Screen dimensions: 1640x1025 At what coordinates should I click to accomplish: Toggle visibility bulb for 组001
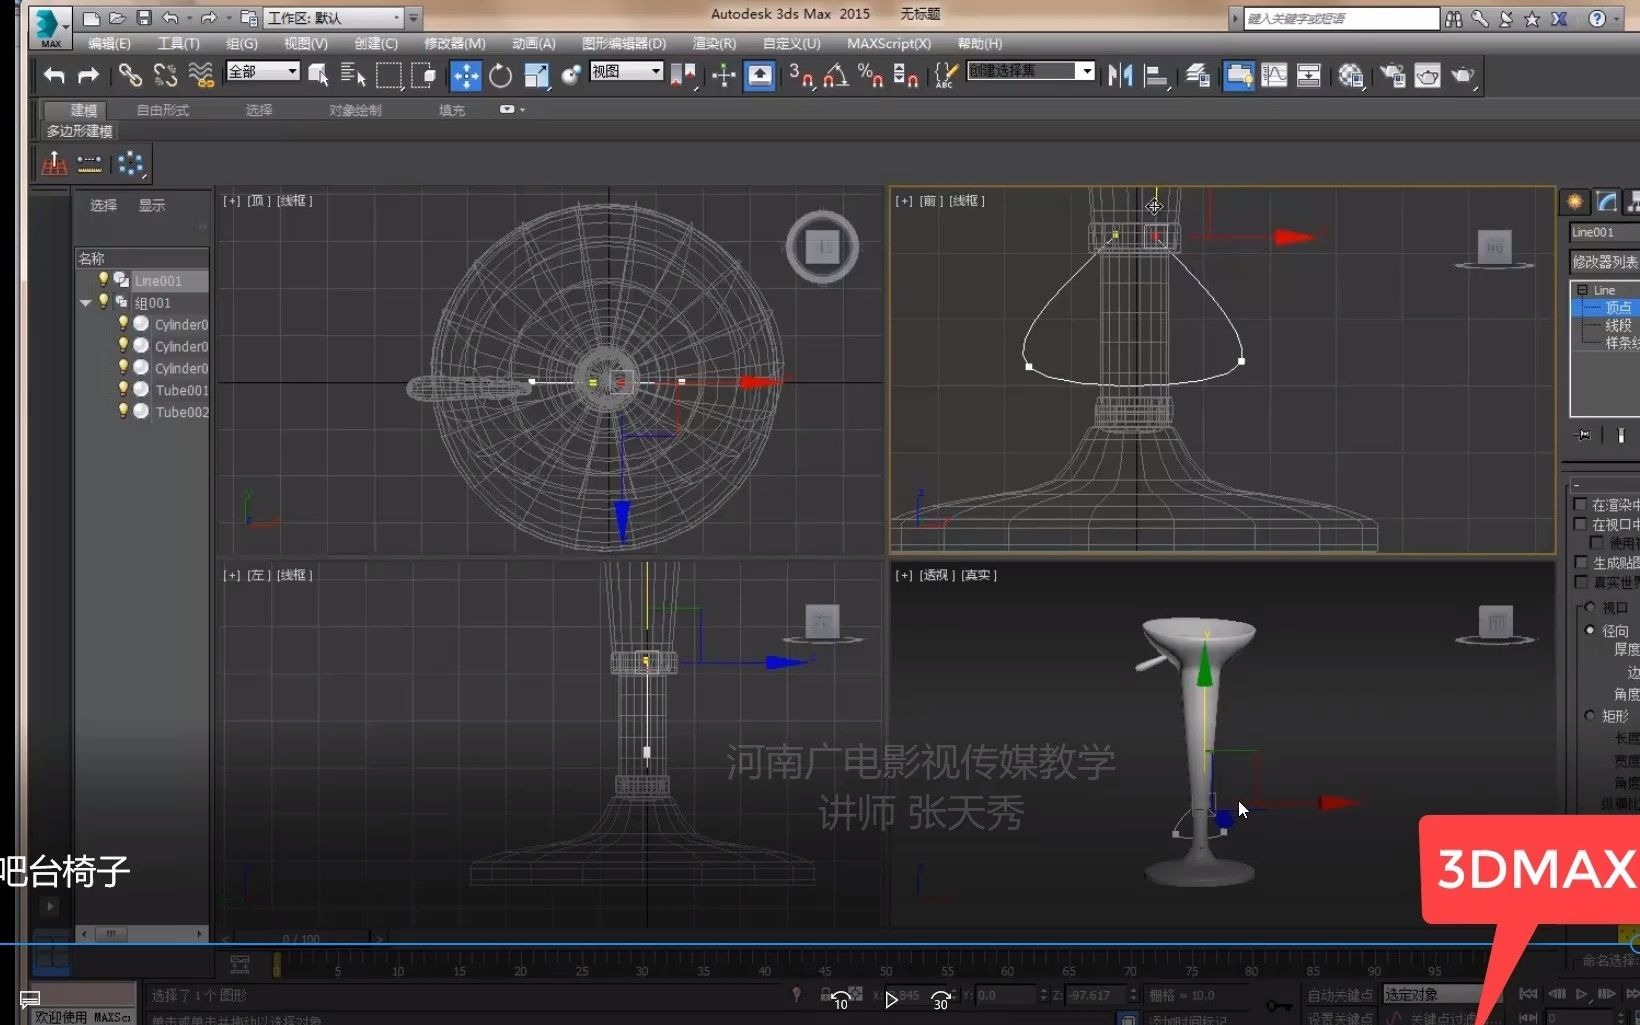tap(103, 302)
